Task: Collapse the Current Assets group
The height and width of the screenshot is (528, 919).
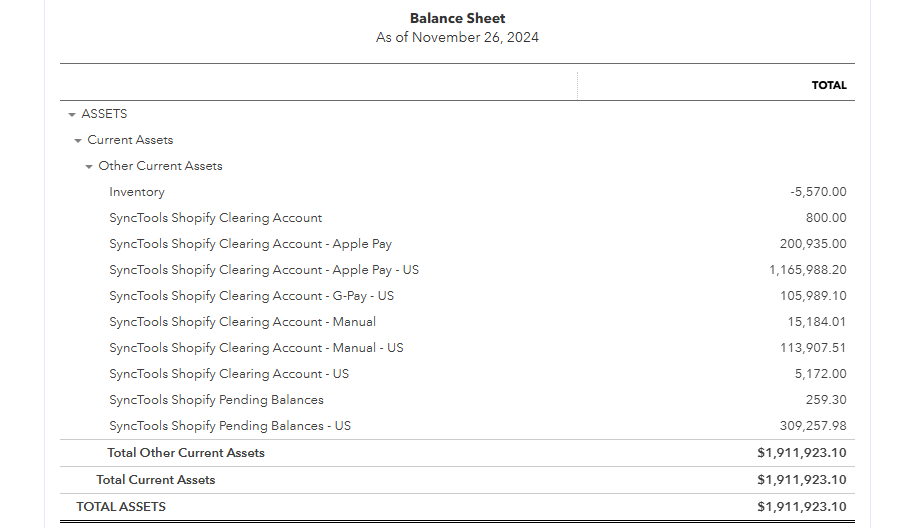Action: pos(78,141)
